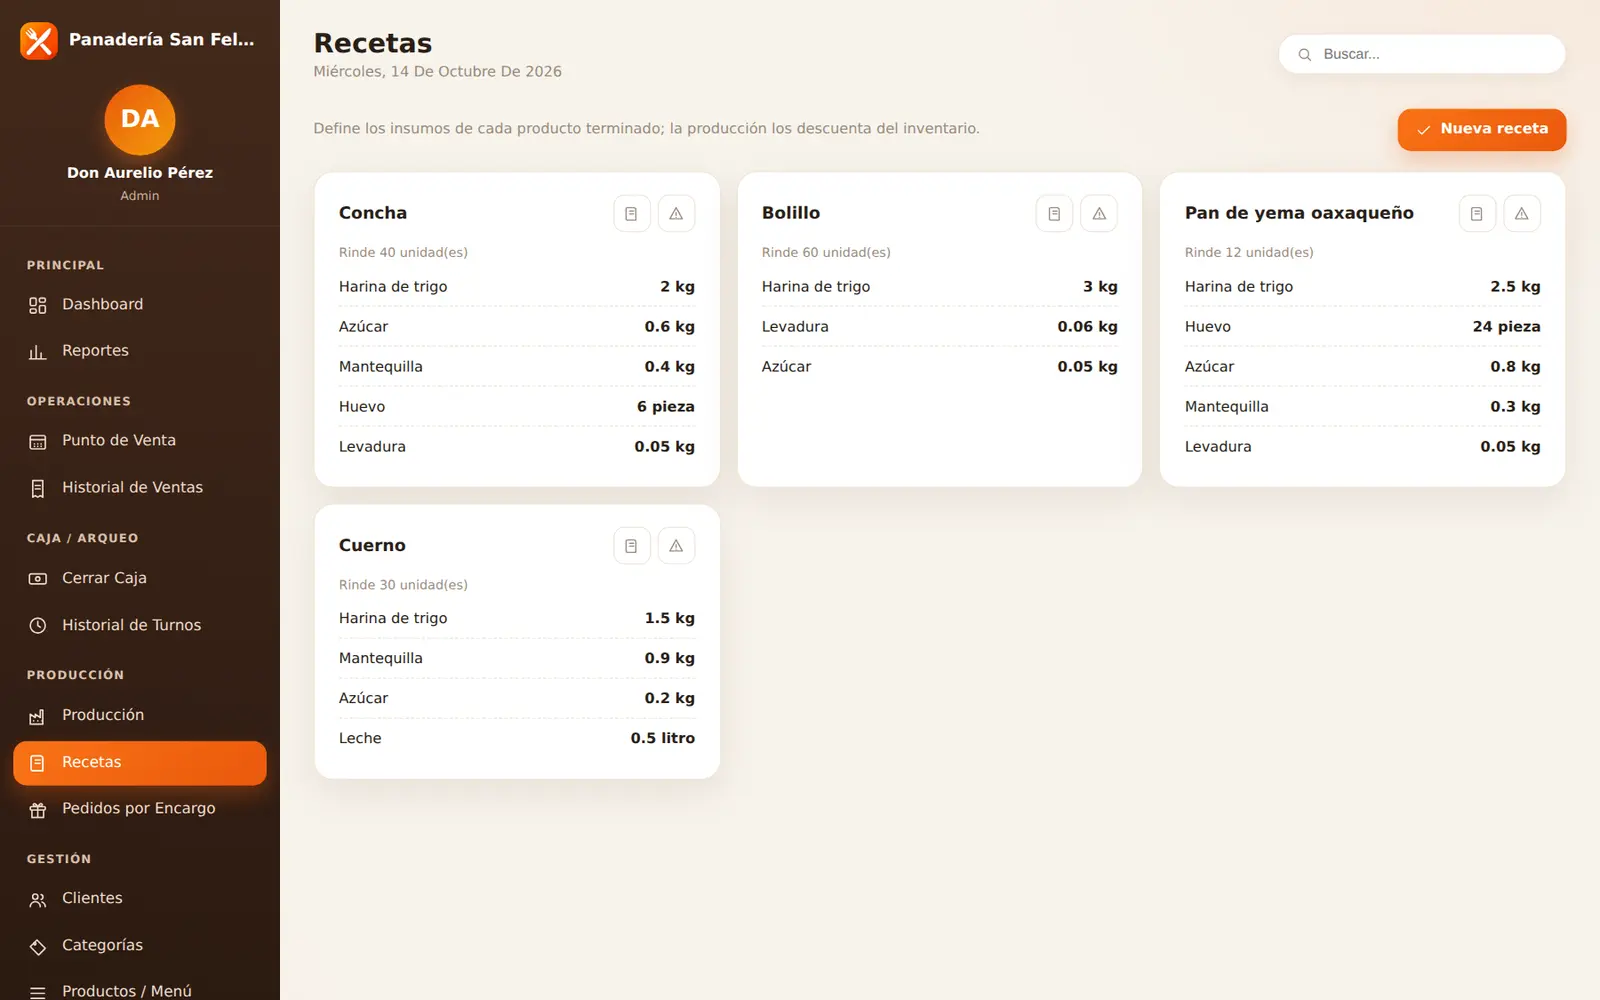
Task: Click Bolillo's 'Rinde 60 unidad(es)' text
Action: pyautogui.click(x=826, y=252)
